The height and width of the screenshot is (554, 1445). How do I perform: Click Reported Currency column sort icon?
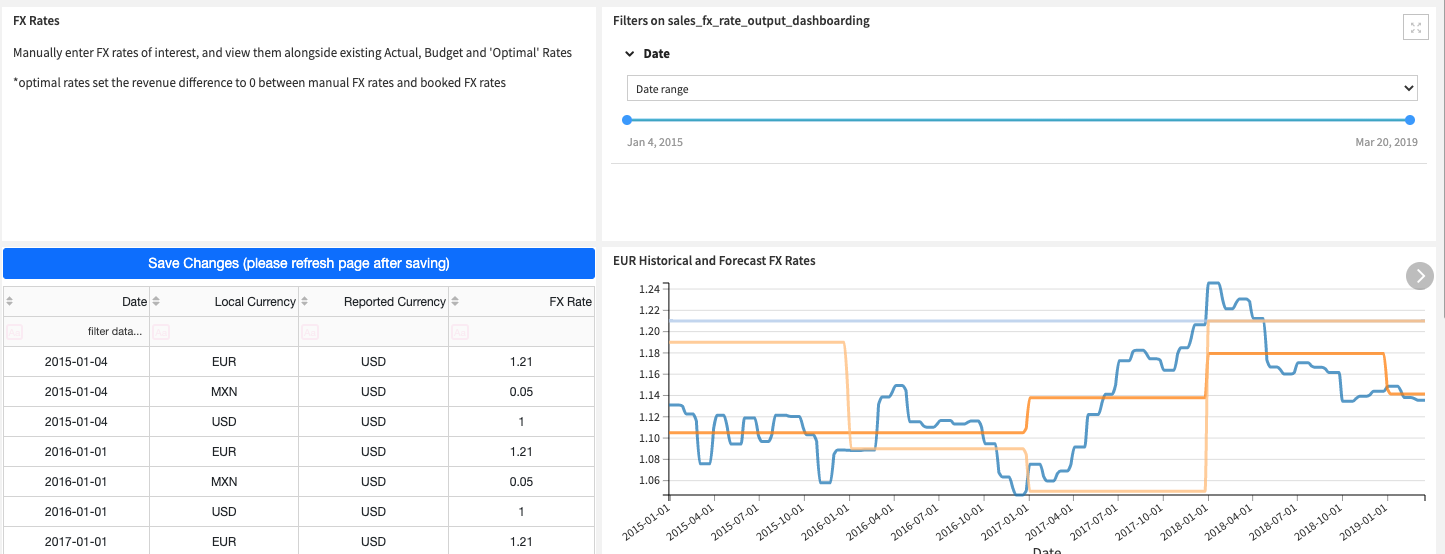pyautogui.click(x=305, y=301)
